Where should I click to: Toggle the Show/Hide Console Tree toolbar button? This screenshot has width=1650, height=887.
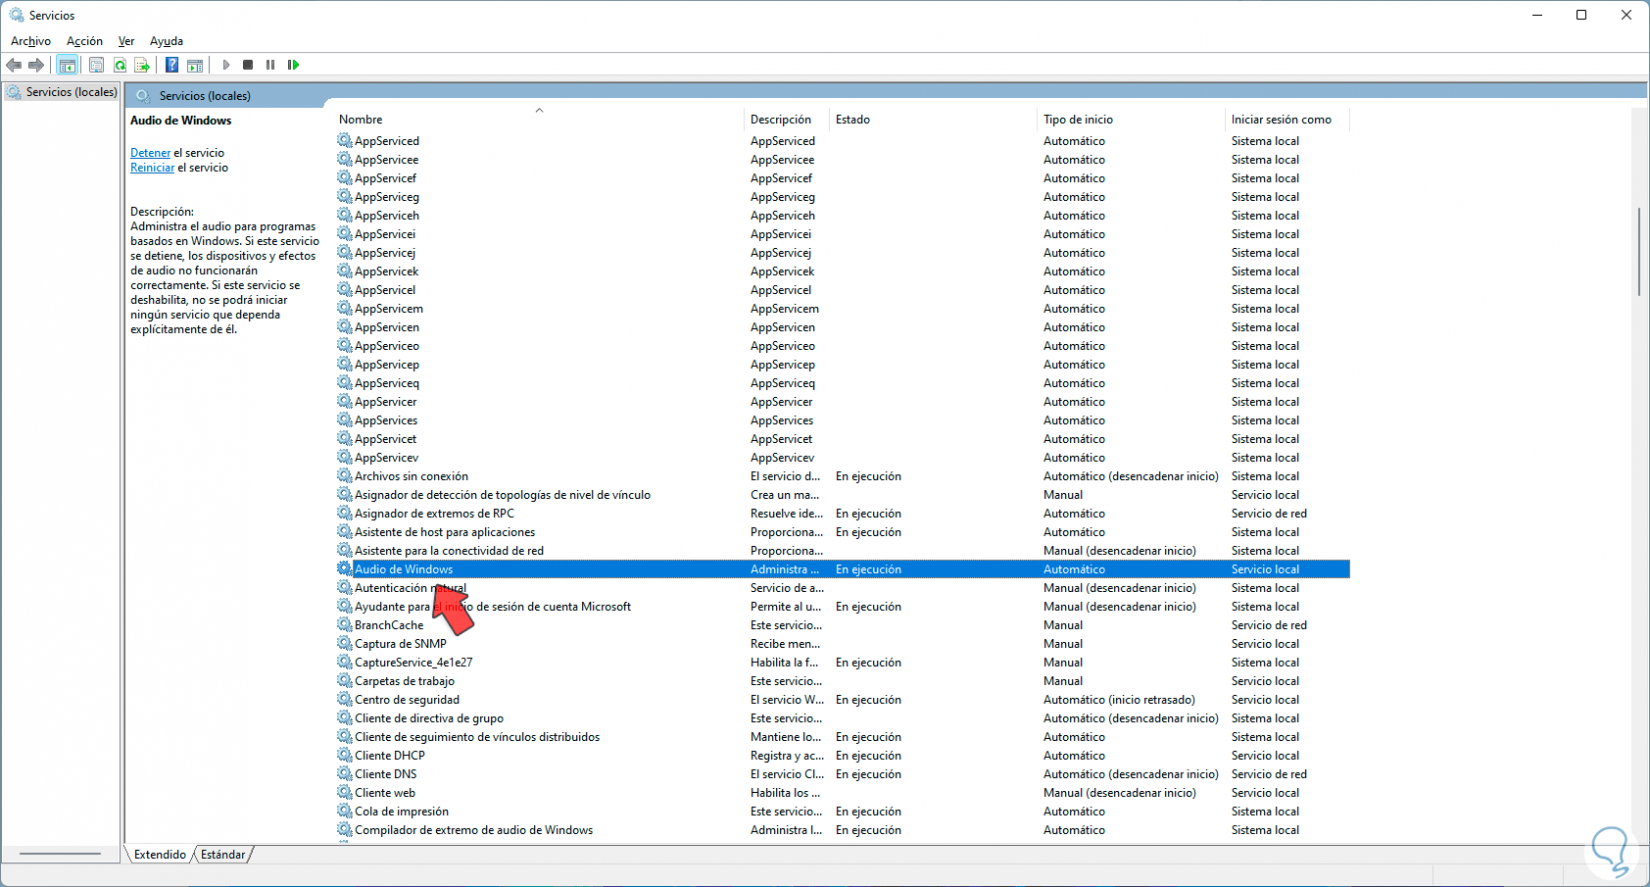pos(67,65)
